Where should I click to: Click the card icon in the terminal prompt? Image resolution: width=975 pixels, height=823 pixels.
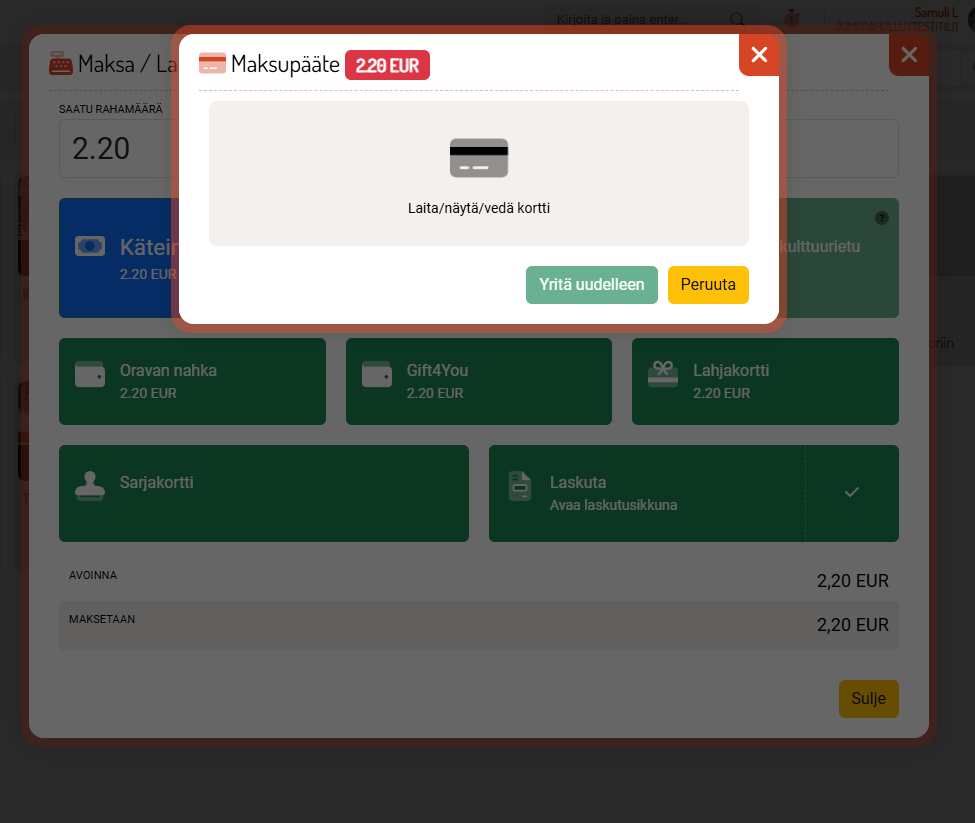[479, 158]
